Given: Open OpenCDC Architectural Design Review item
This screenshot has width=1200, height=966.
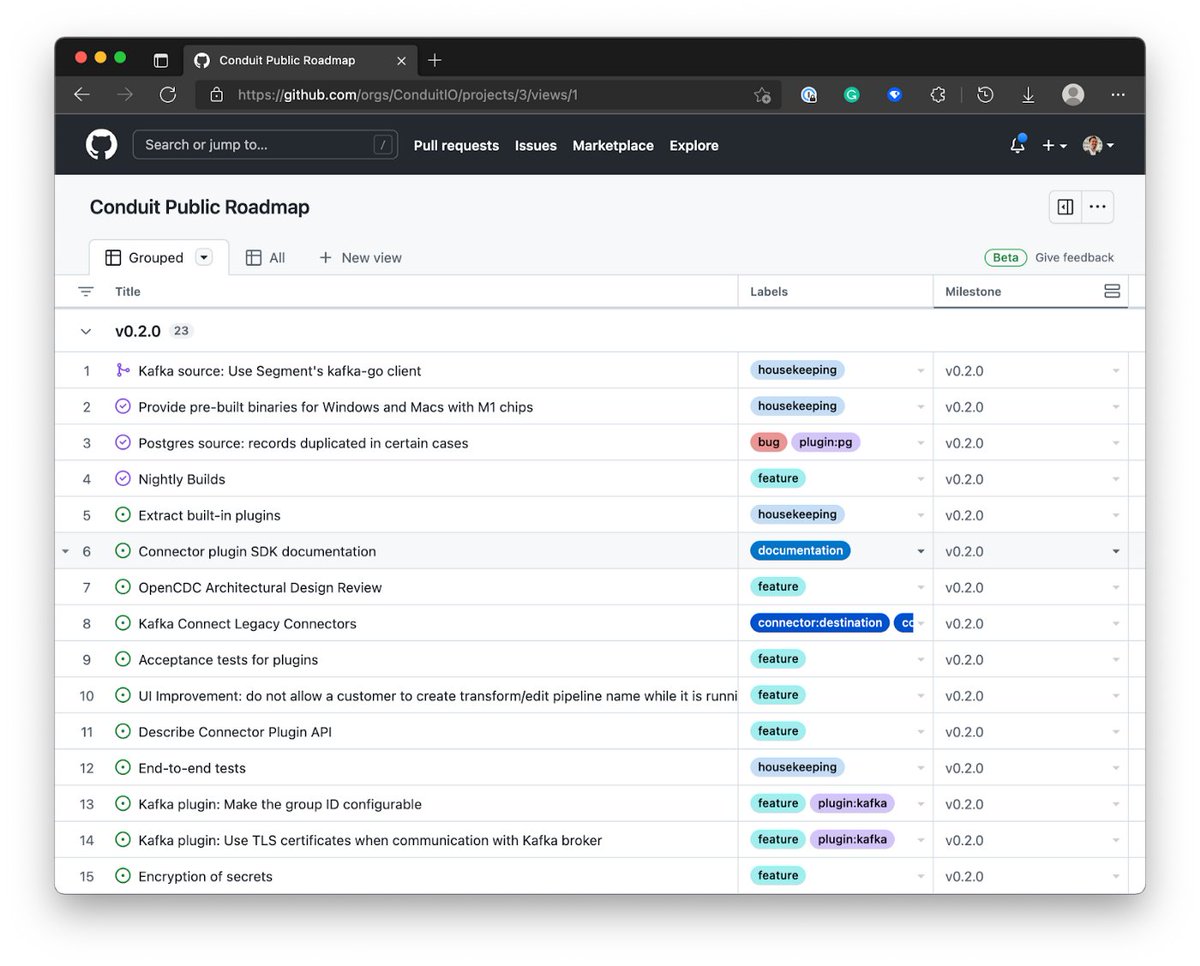Looking at the screenshot, I should click(x=260, y=587).
